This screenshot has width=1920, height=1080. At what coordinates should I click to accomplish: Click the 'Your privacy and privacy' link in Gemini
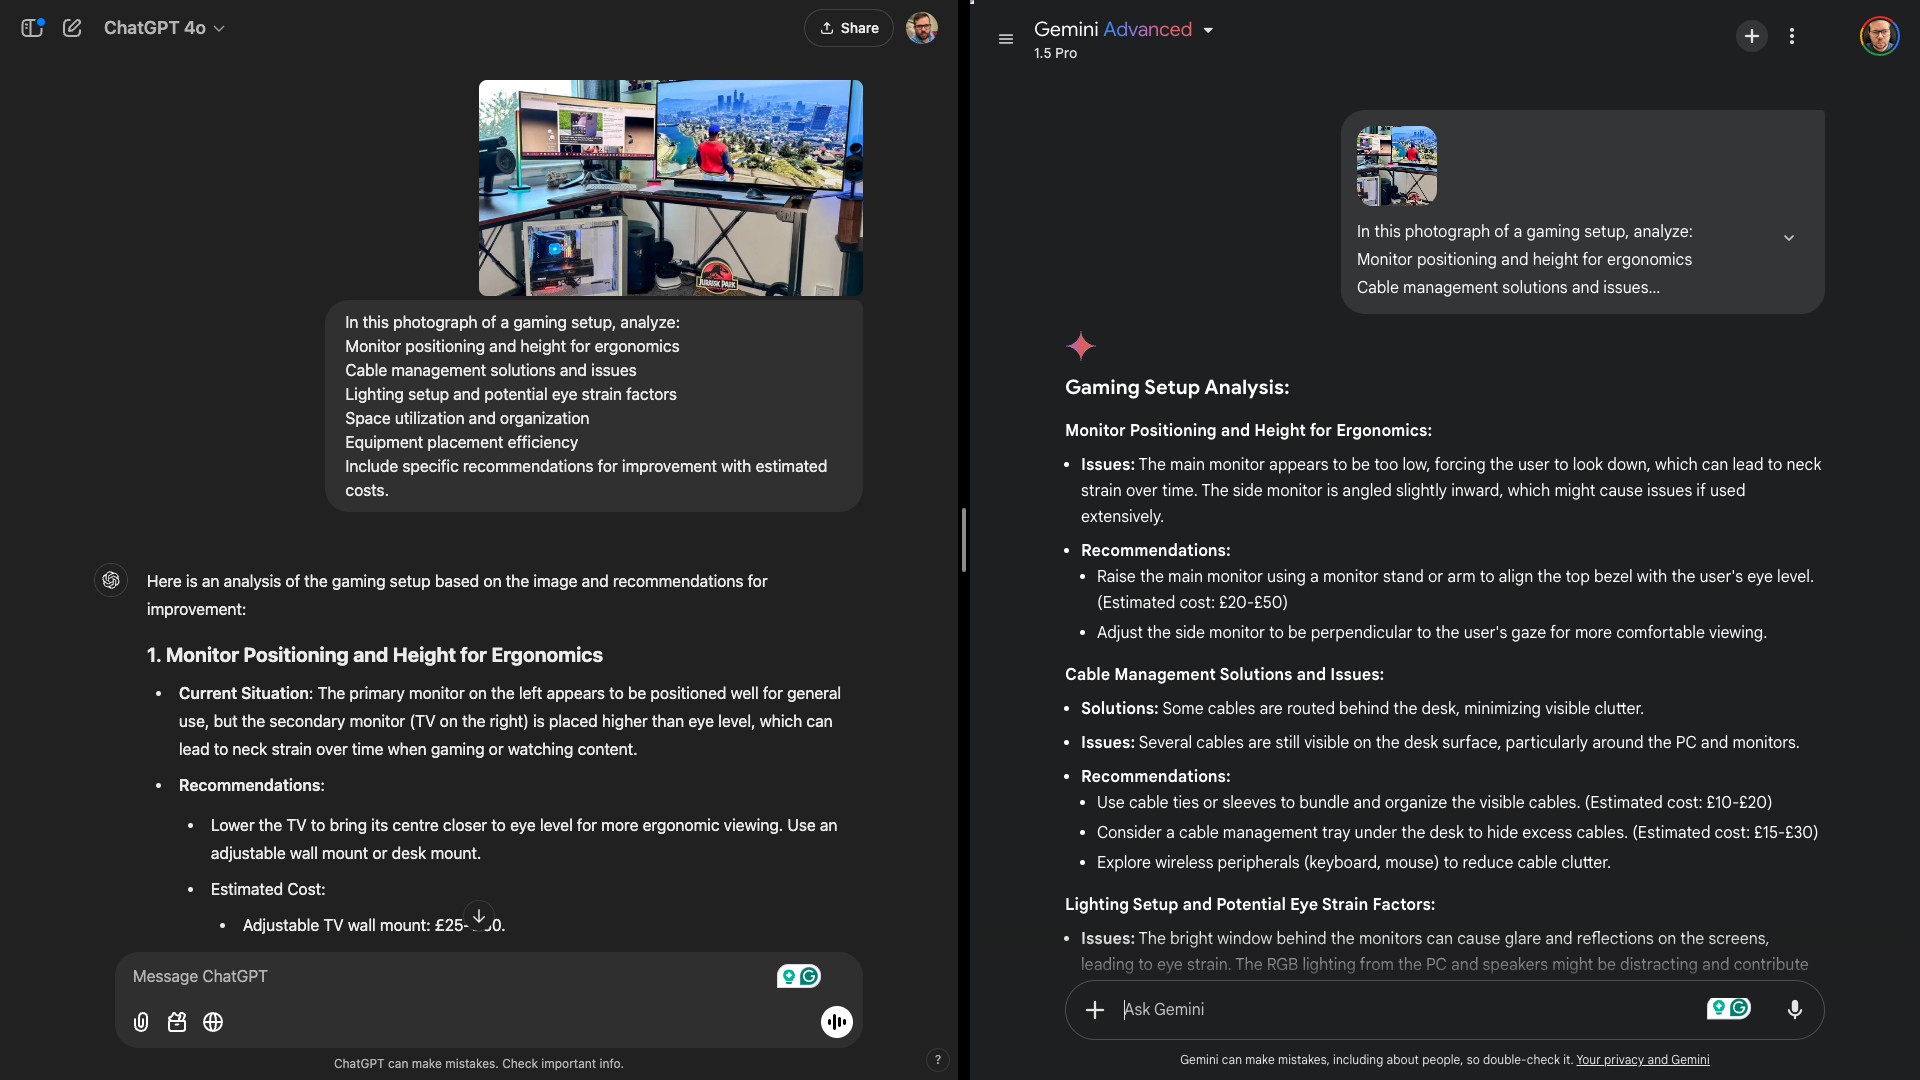pyautogui.click(x=1643, y=1059)
